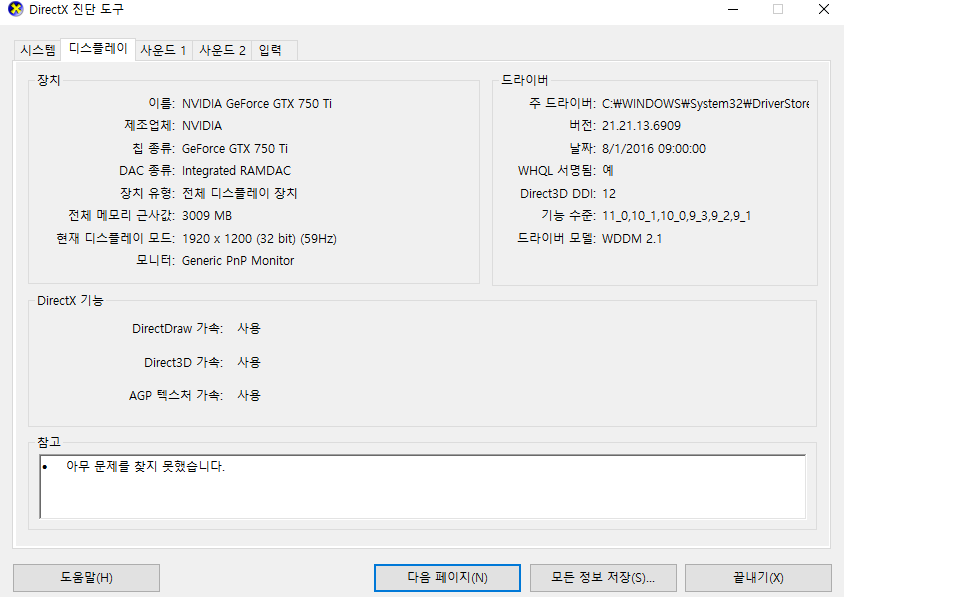Open the 사운드 2 tab

[x=222, y=50]
